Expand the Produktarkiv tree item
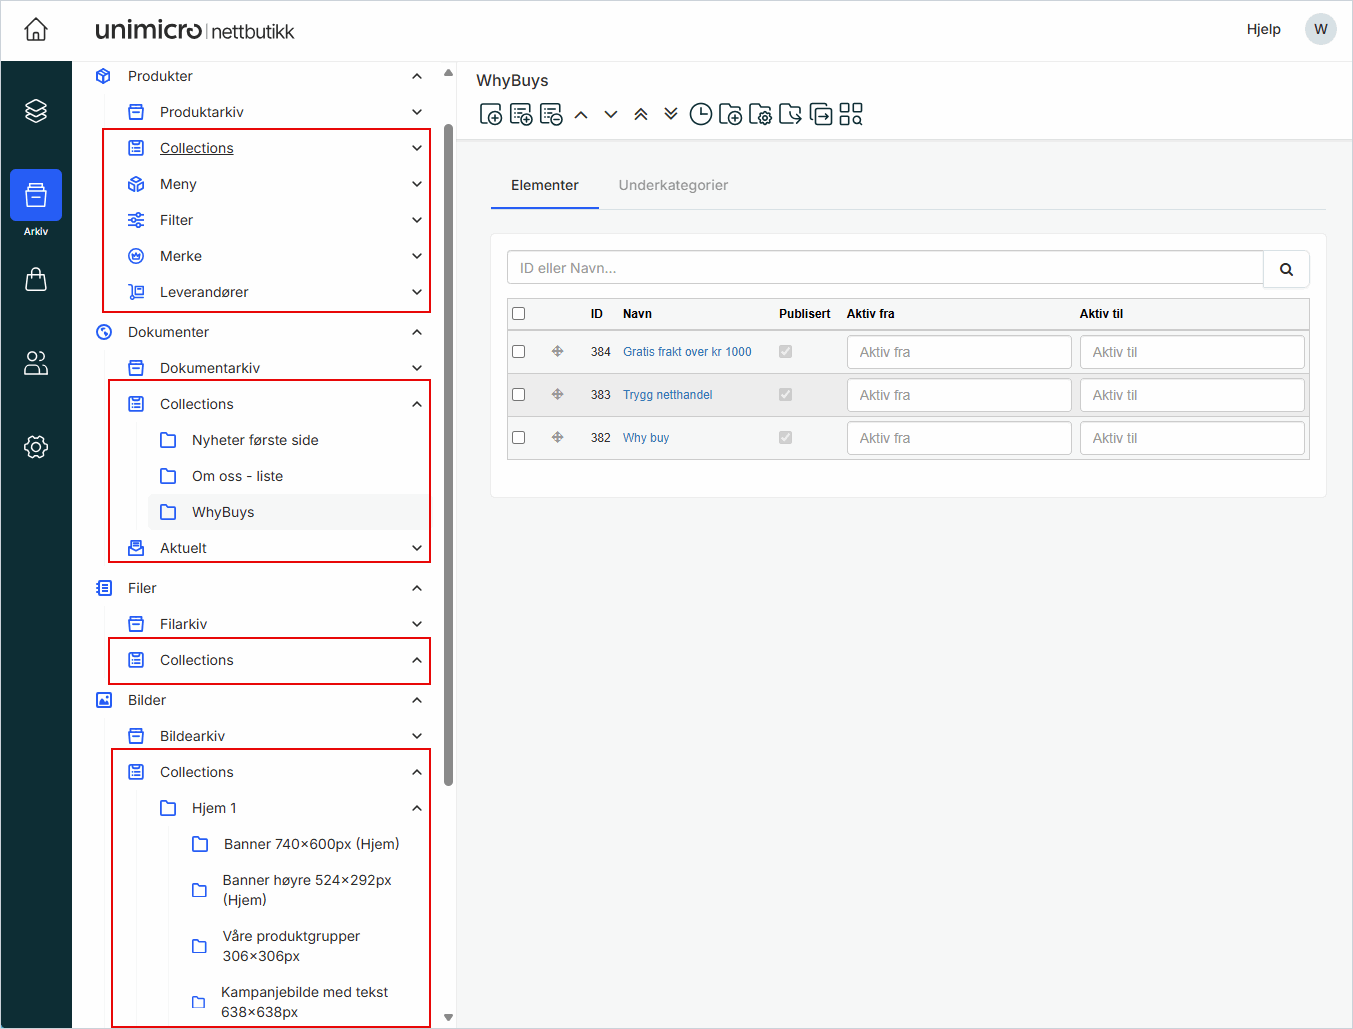The height and width of the screenshot is (1029, 1353). (x=417, y=112)
